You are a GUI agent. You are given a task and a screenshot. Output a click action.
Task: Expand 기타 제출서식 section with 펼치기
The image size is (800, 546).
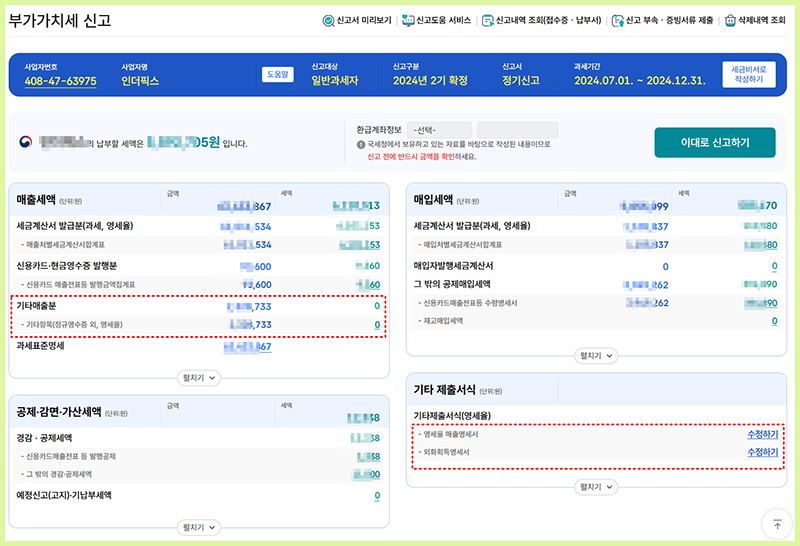[x=597, y=487]
